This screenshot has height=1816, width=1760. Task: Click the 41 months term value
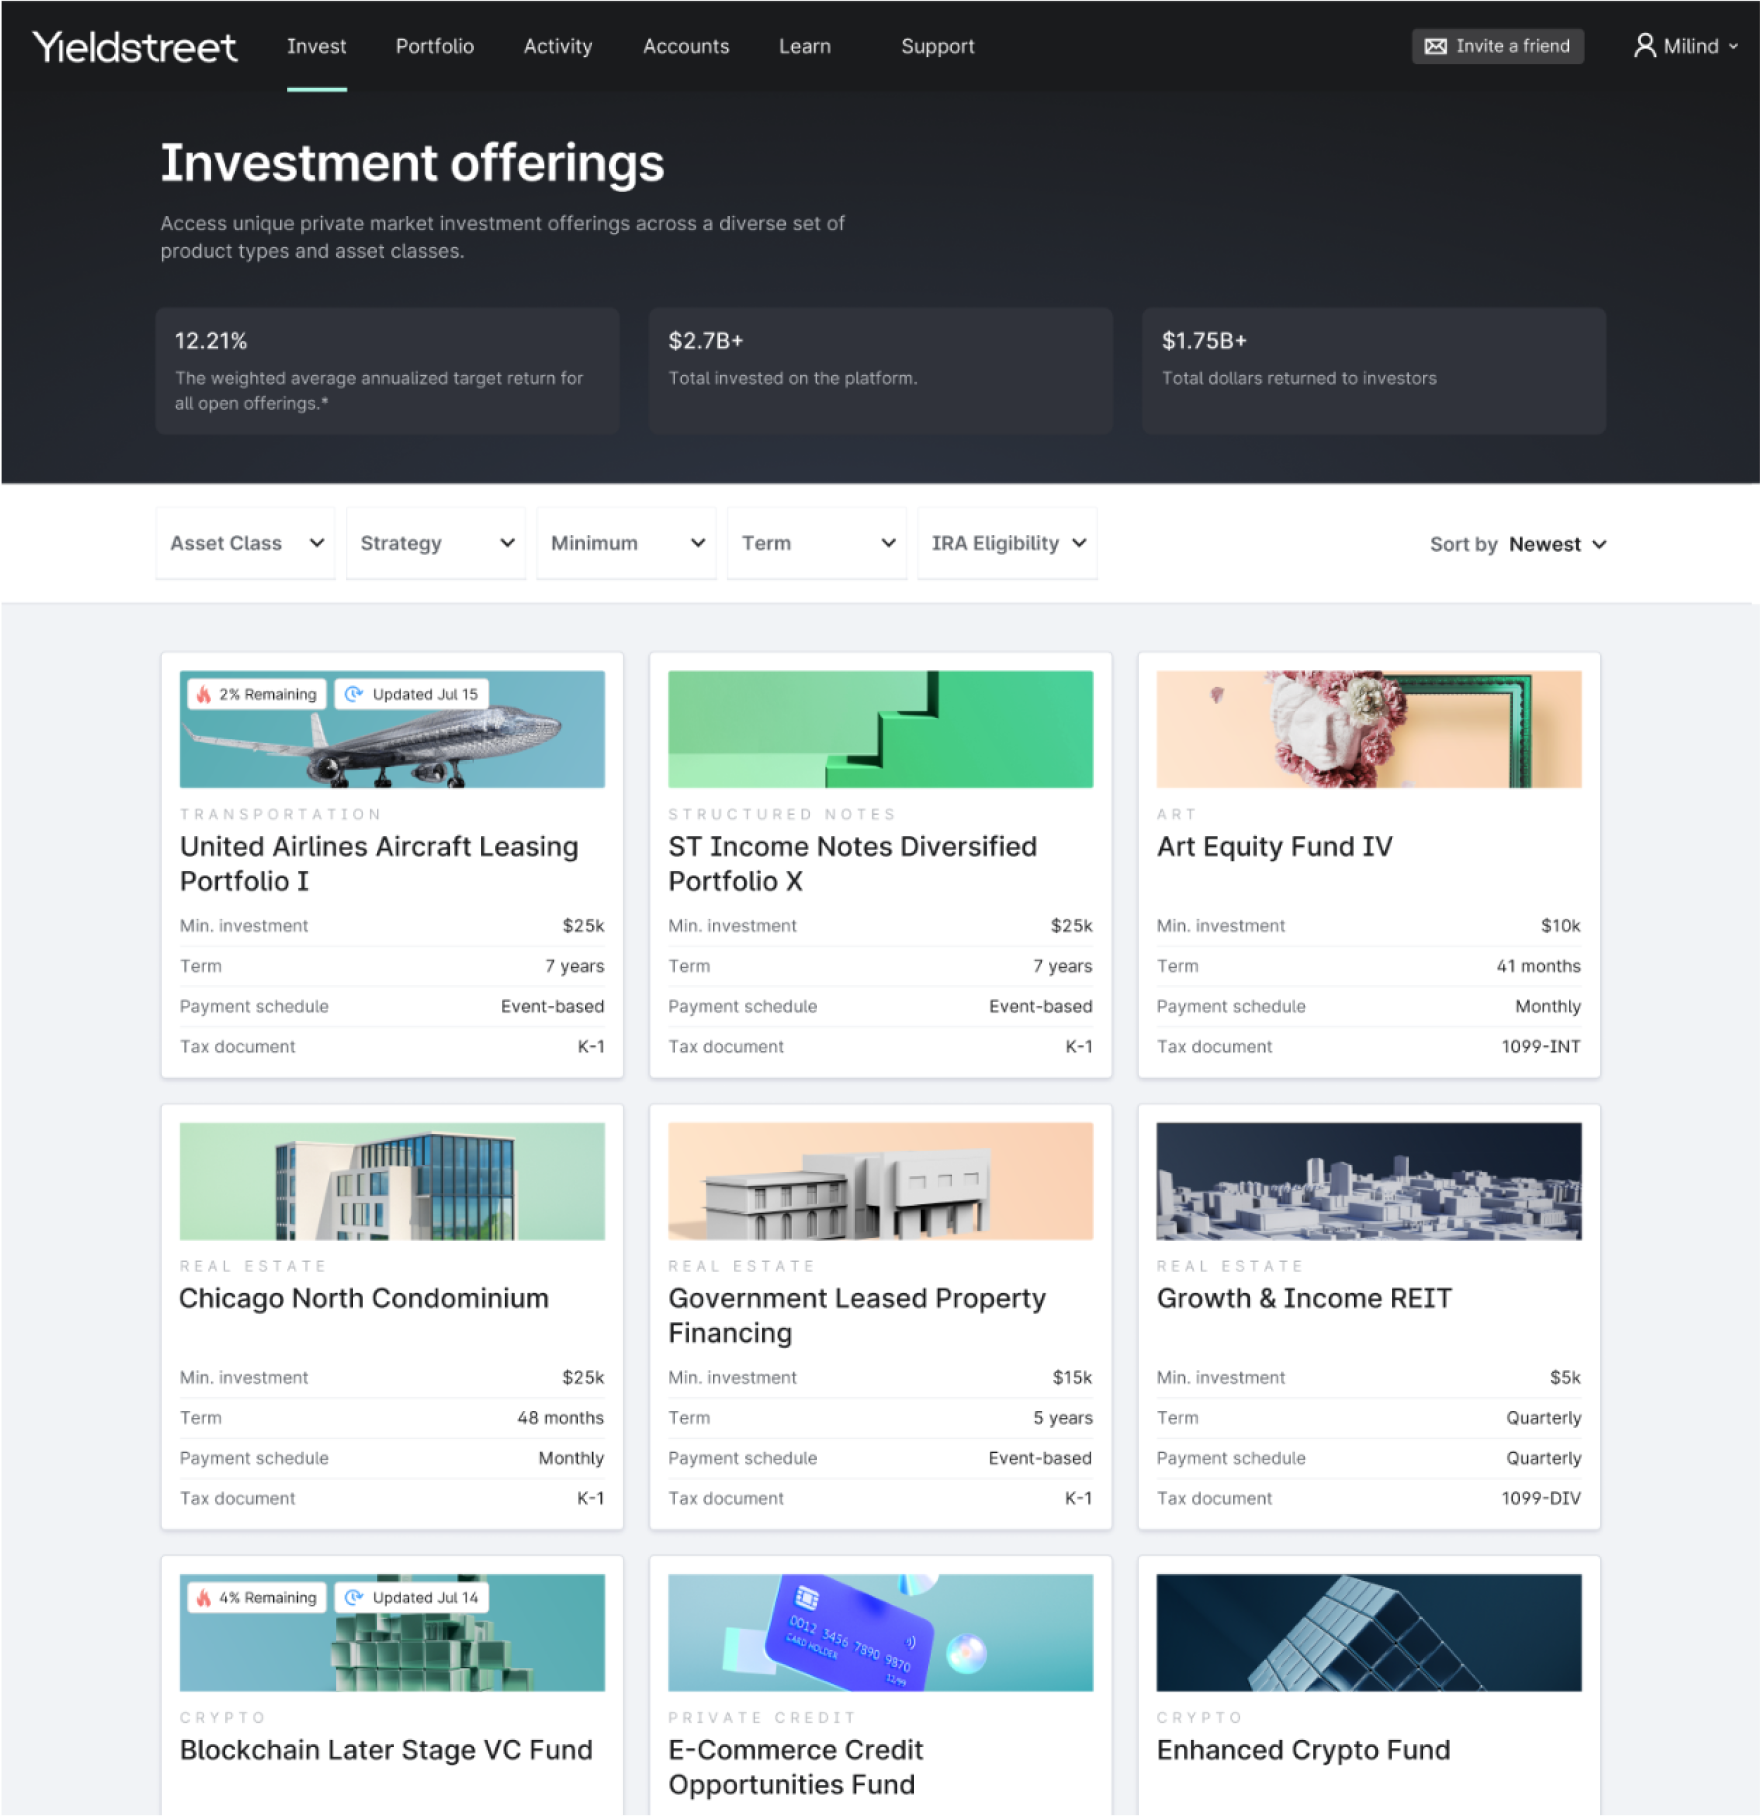(x=1538, y=967)
